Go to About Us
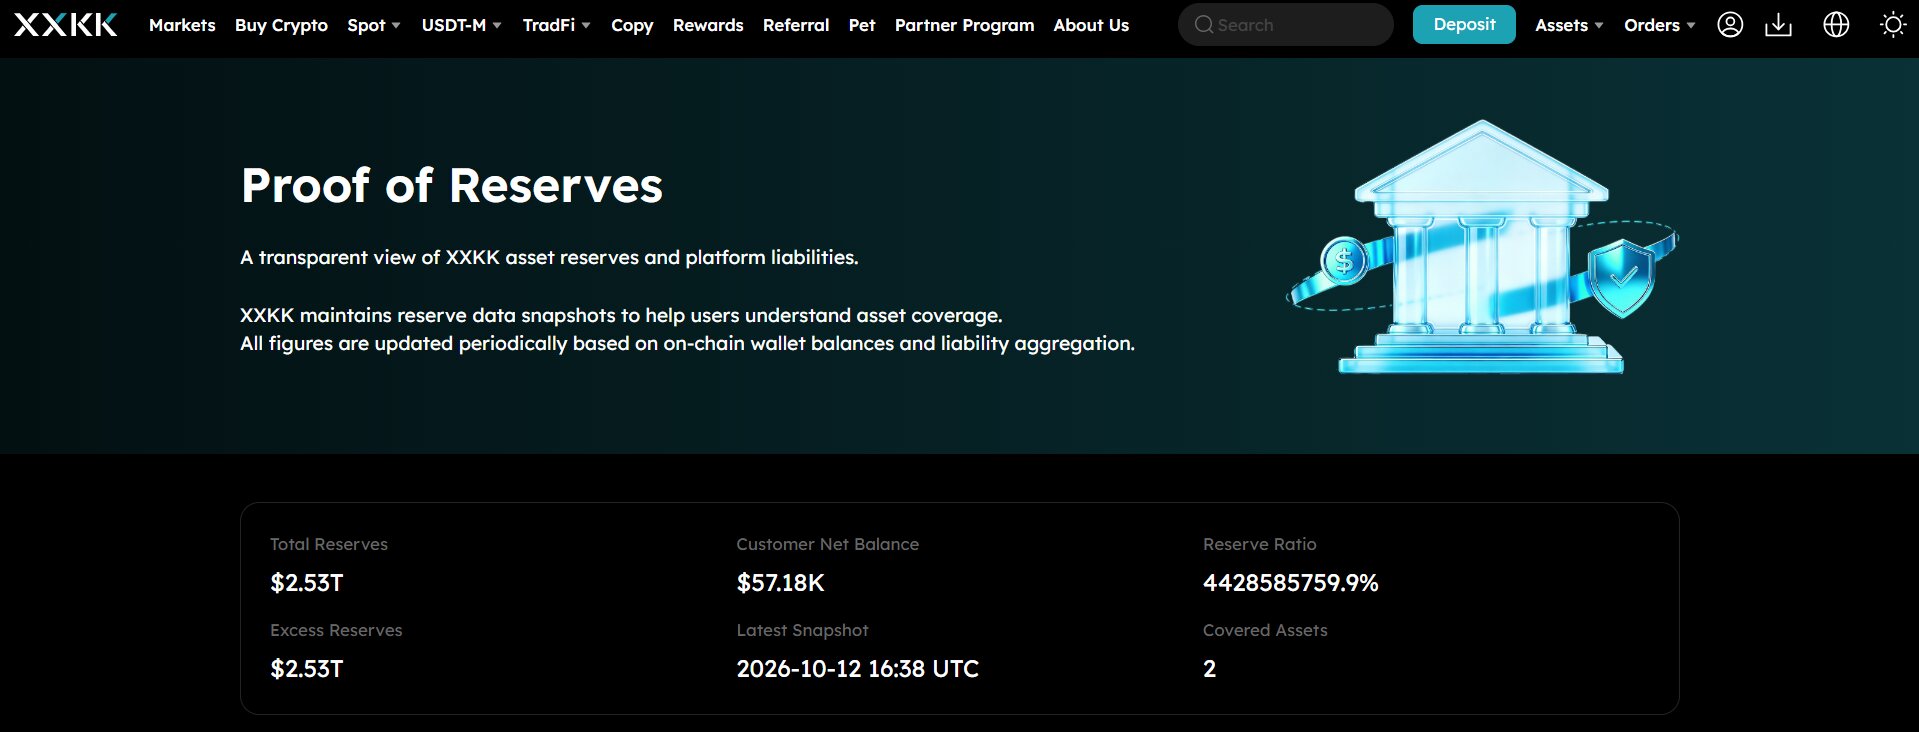1919x732 pixels. click(1091, 25)
